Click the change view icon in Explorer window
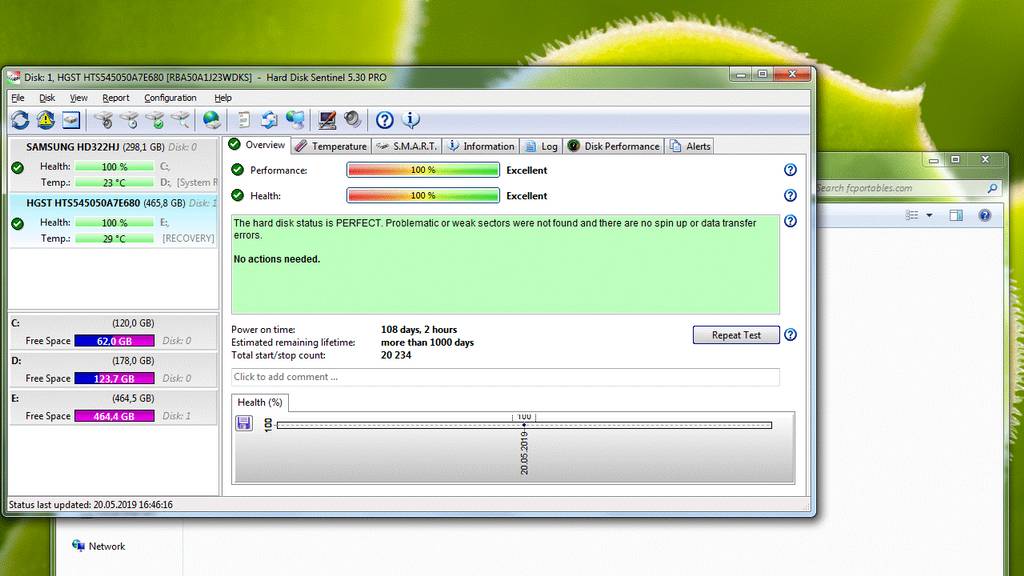This screenshot has height=576, width=1024. pyautogui.click(x=912, y=216)
